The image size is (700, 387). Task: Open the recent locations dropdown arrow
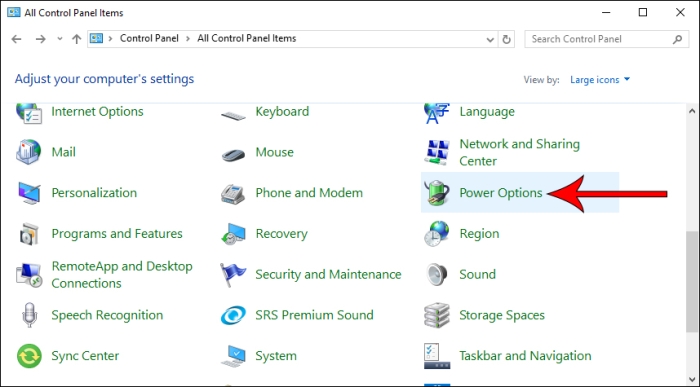click(60, 39)
